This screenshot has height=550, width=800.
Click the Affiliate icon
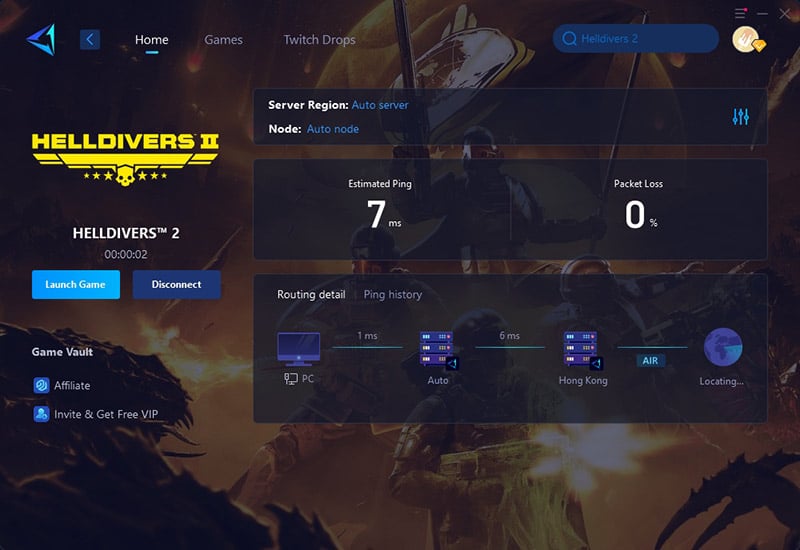tap(41, 385)
